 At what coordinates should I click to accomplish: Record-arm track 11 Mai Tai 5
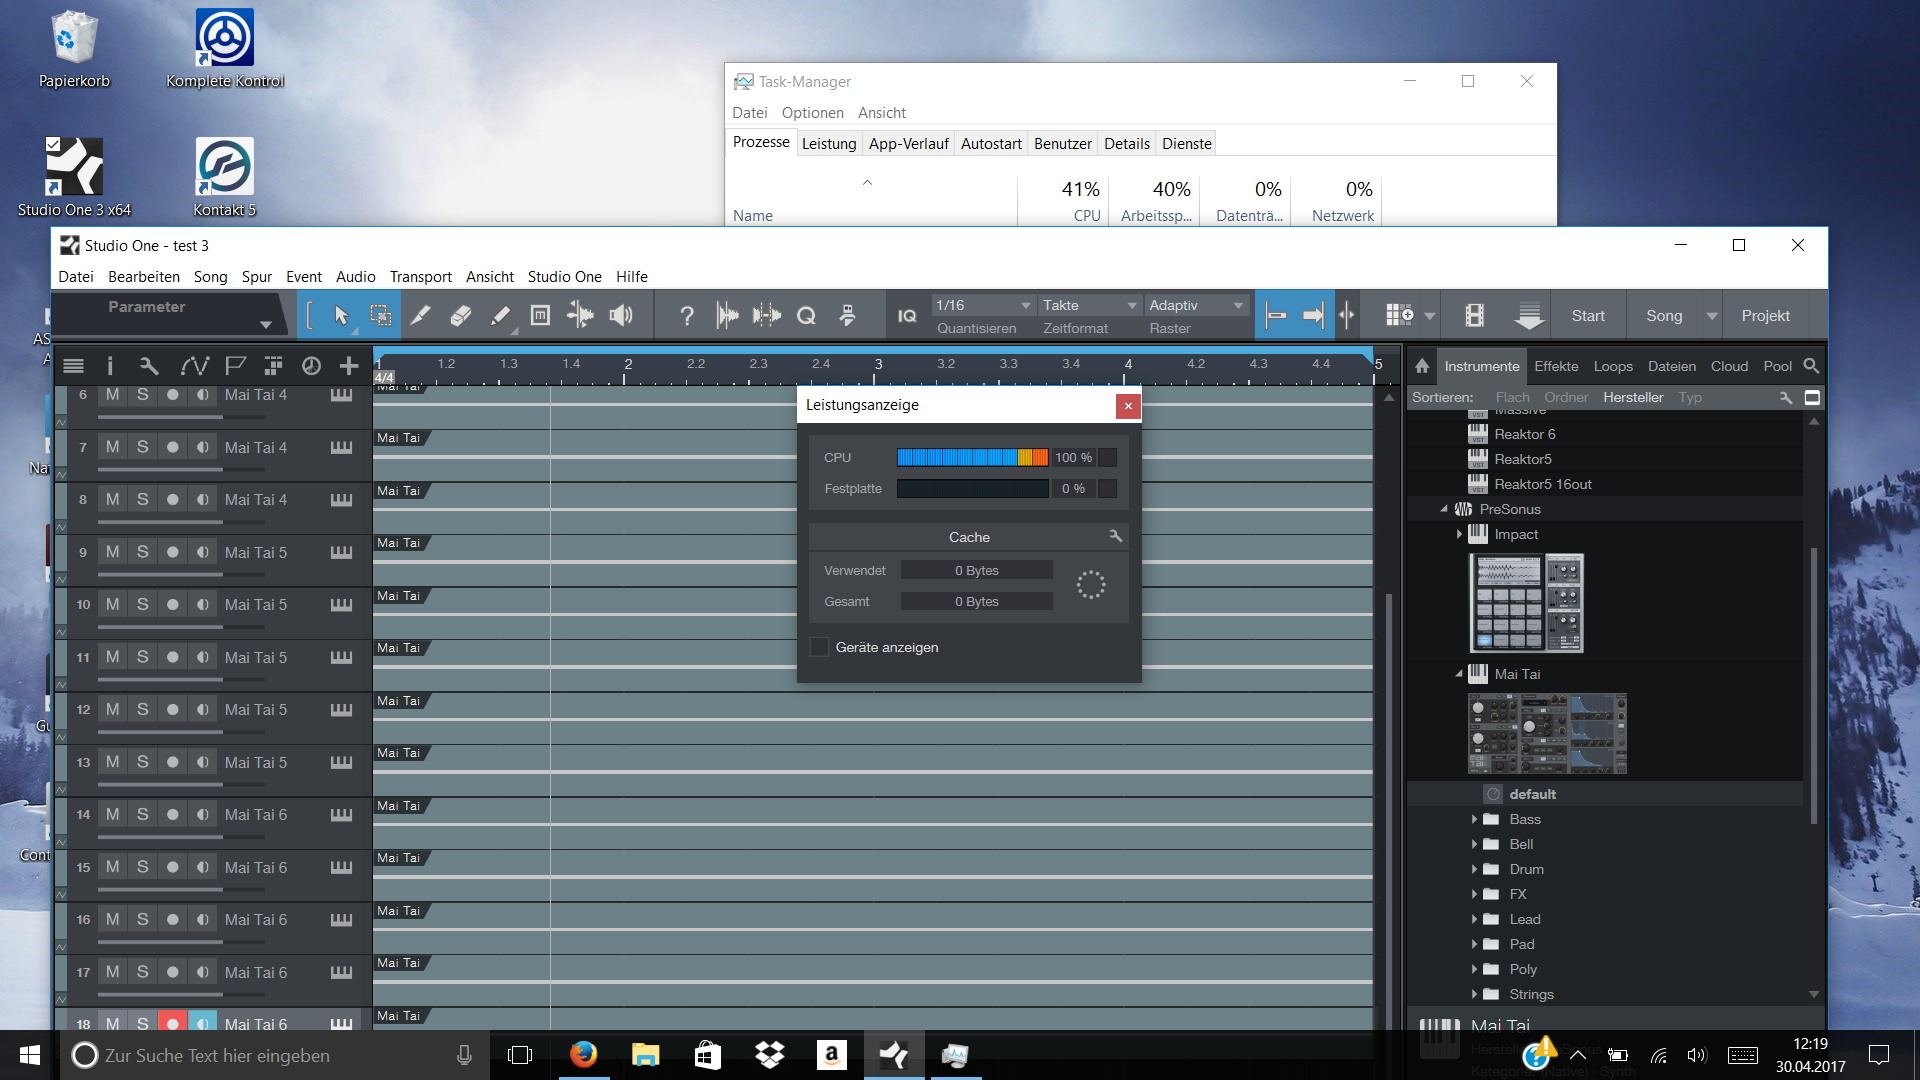(173, 657)
